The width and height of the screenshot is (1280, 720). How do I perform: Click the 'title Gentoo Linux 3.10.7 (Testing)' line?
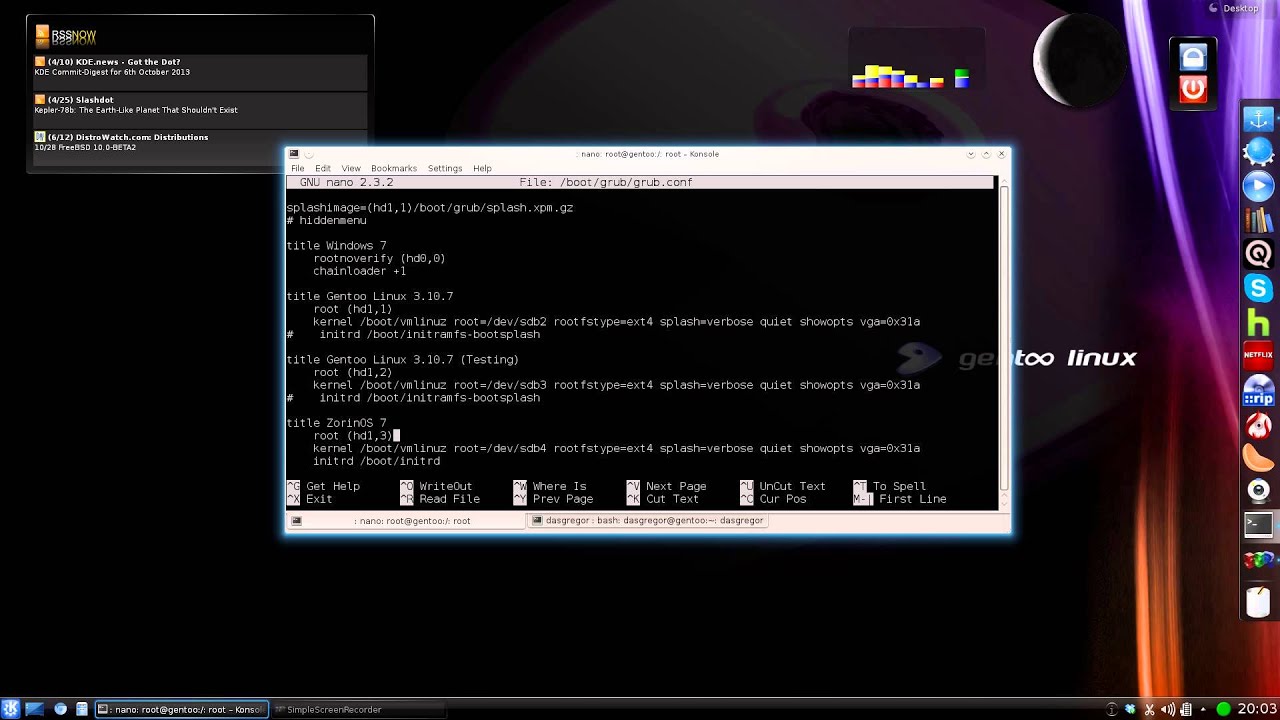403,360
